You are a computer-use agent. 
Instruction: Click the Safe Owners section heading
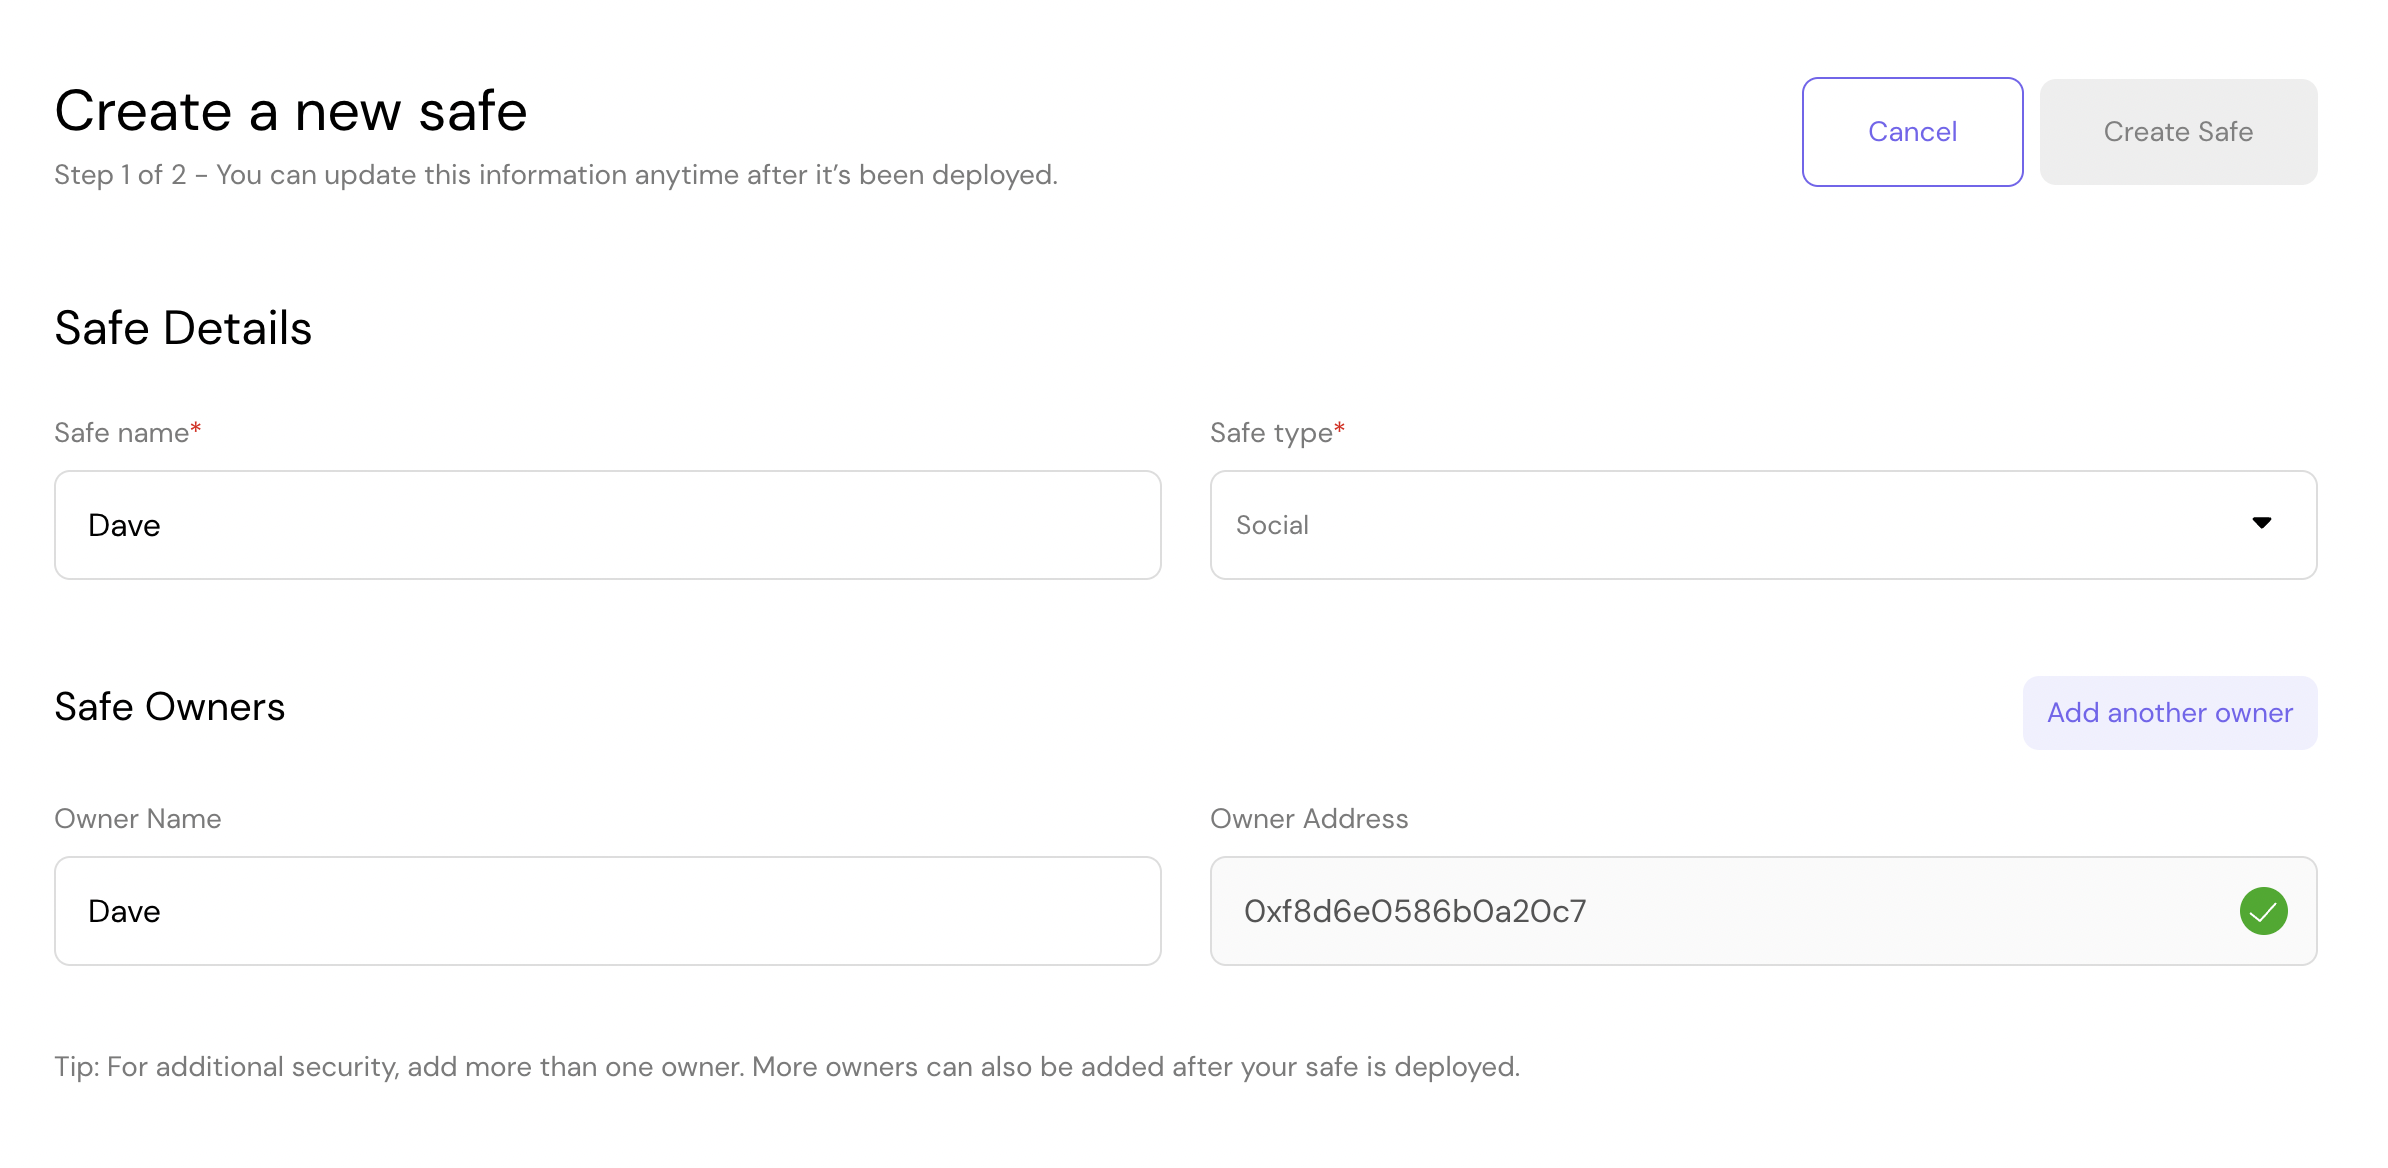point(169,707)
